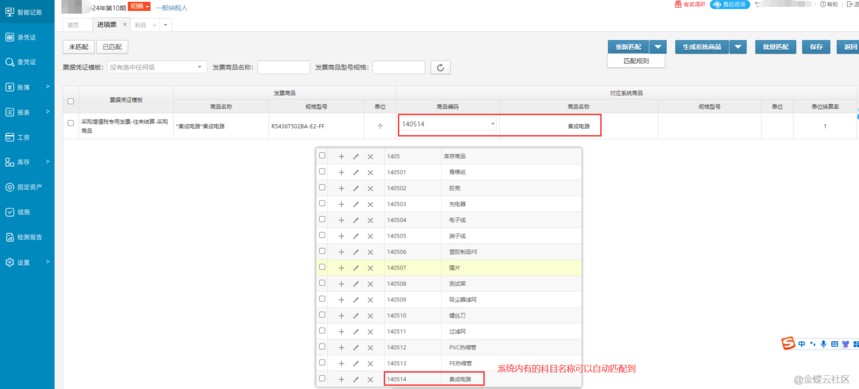Tick the checkbox for 140501 青稞纸
This screenshot has height=389, width=859.
[322, 171]
